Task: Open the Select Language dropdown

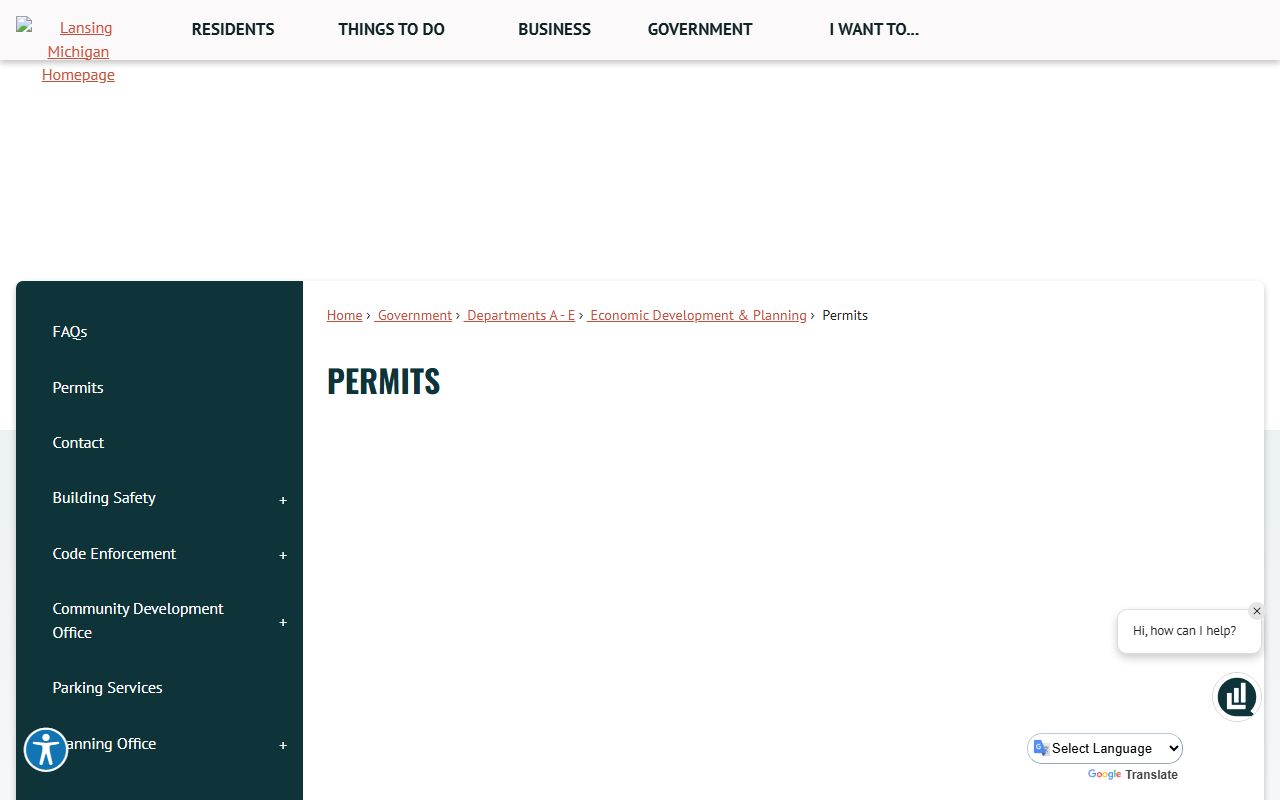Action: (1105, 748)
